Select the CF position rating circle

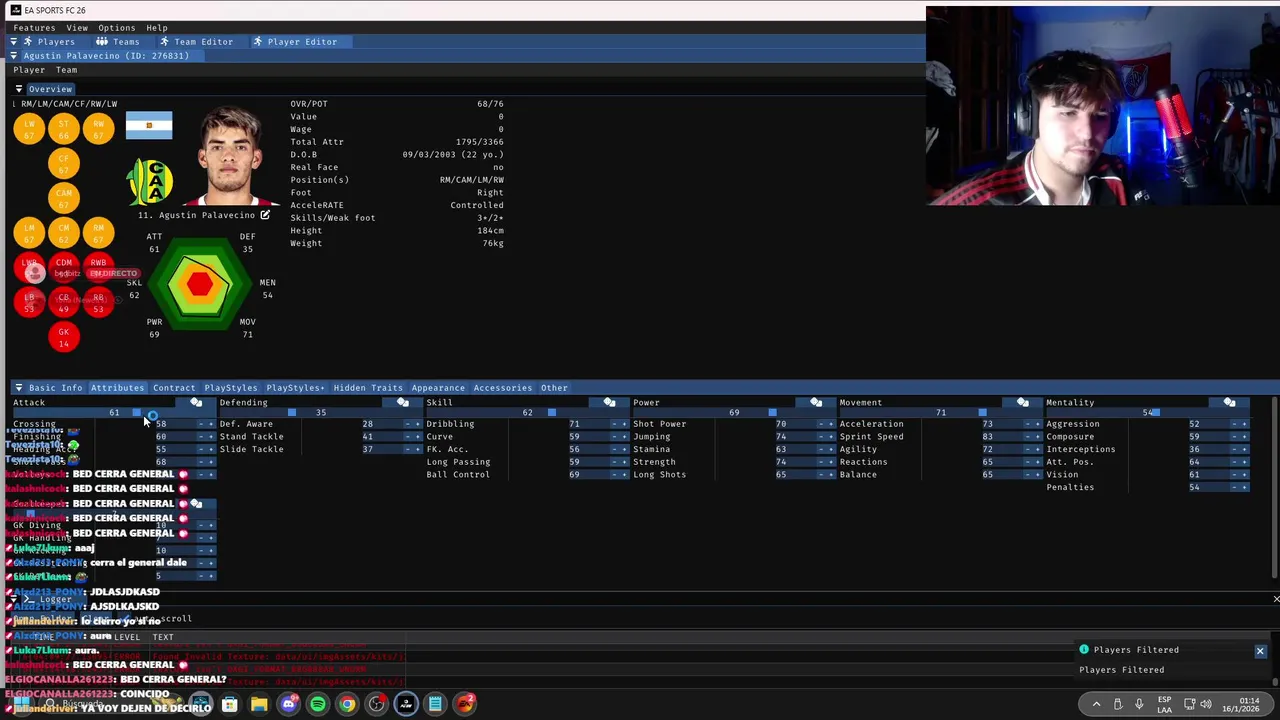pos(64,163)
